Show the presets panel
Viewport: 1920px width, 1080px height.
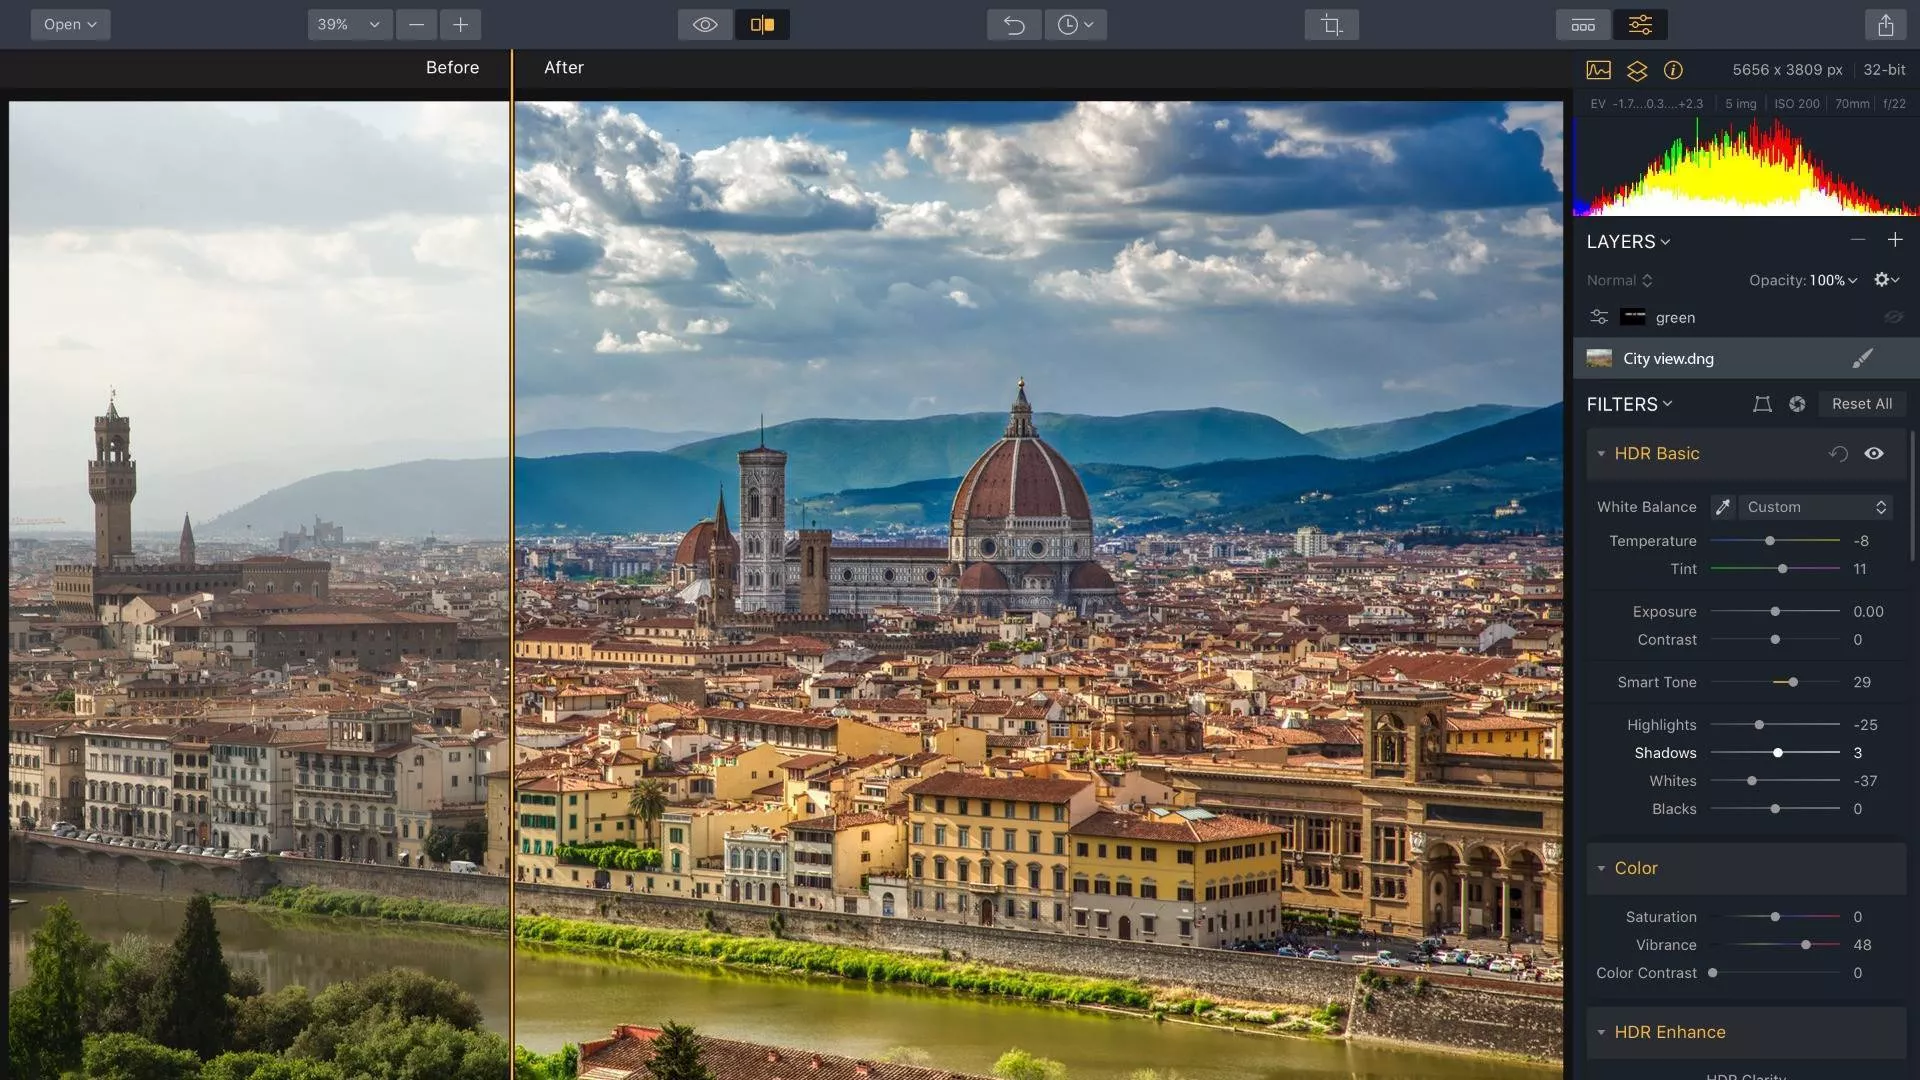tap(1583, 25)
